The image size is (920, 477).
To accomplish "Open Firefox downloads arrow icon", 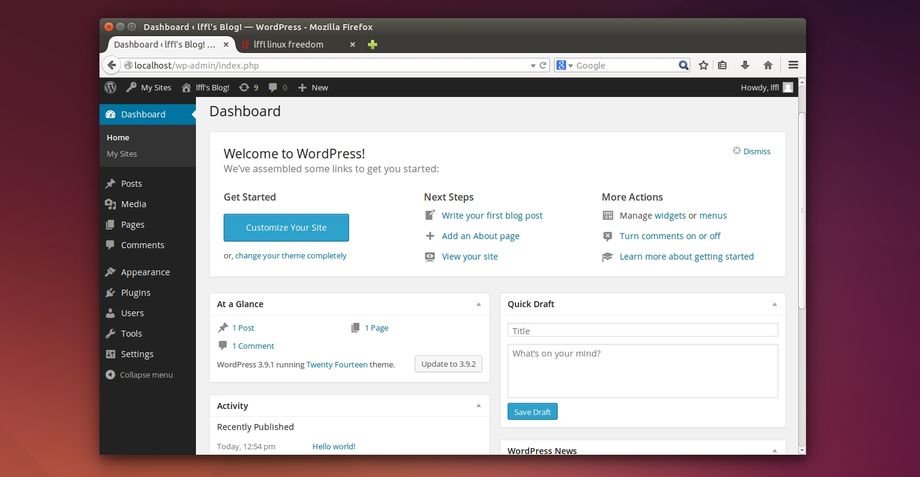I will click(x=745, y=65).
